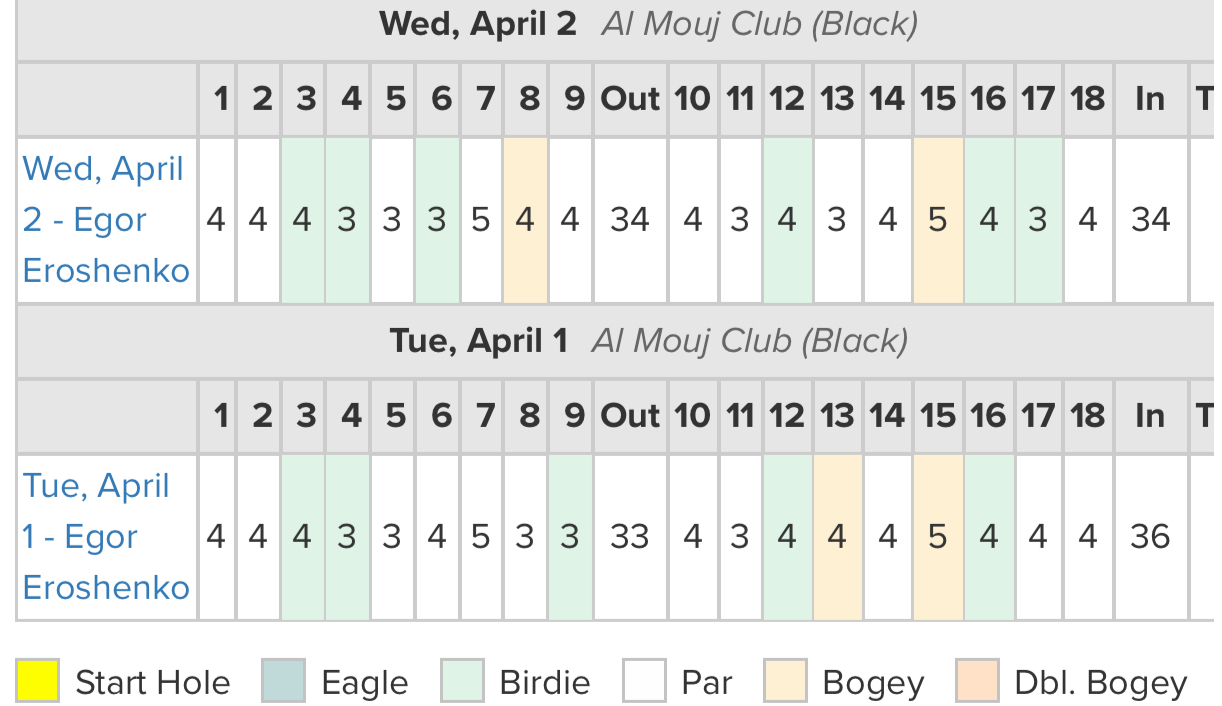This screenshot has width=1222, height=706.
Task: Click the green Birdie legend swatch
Action: coord(462,682)
